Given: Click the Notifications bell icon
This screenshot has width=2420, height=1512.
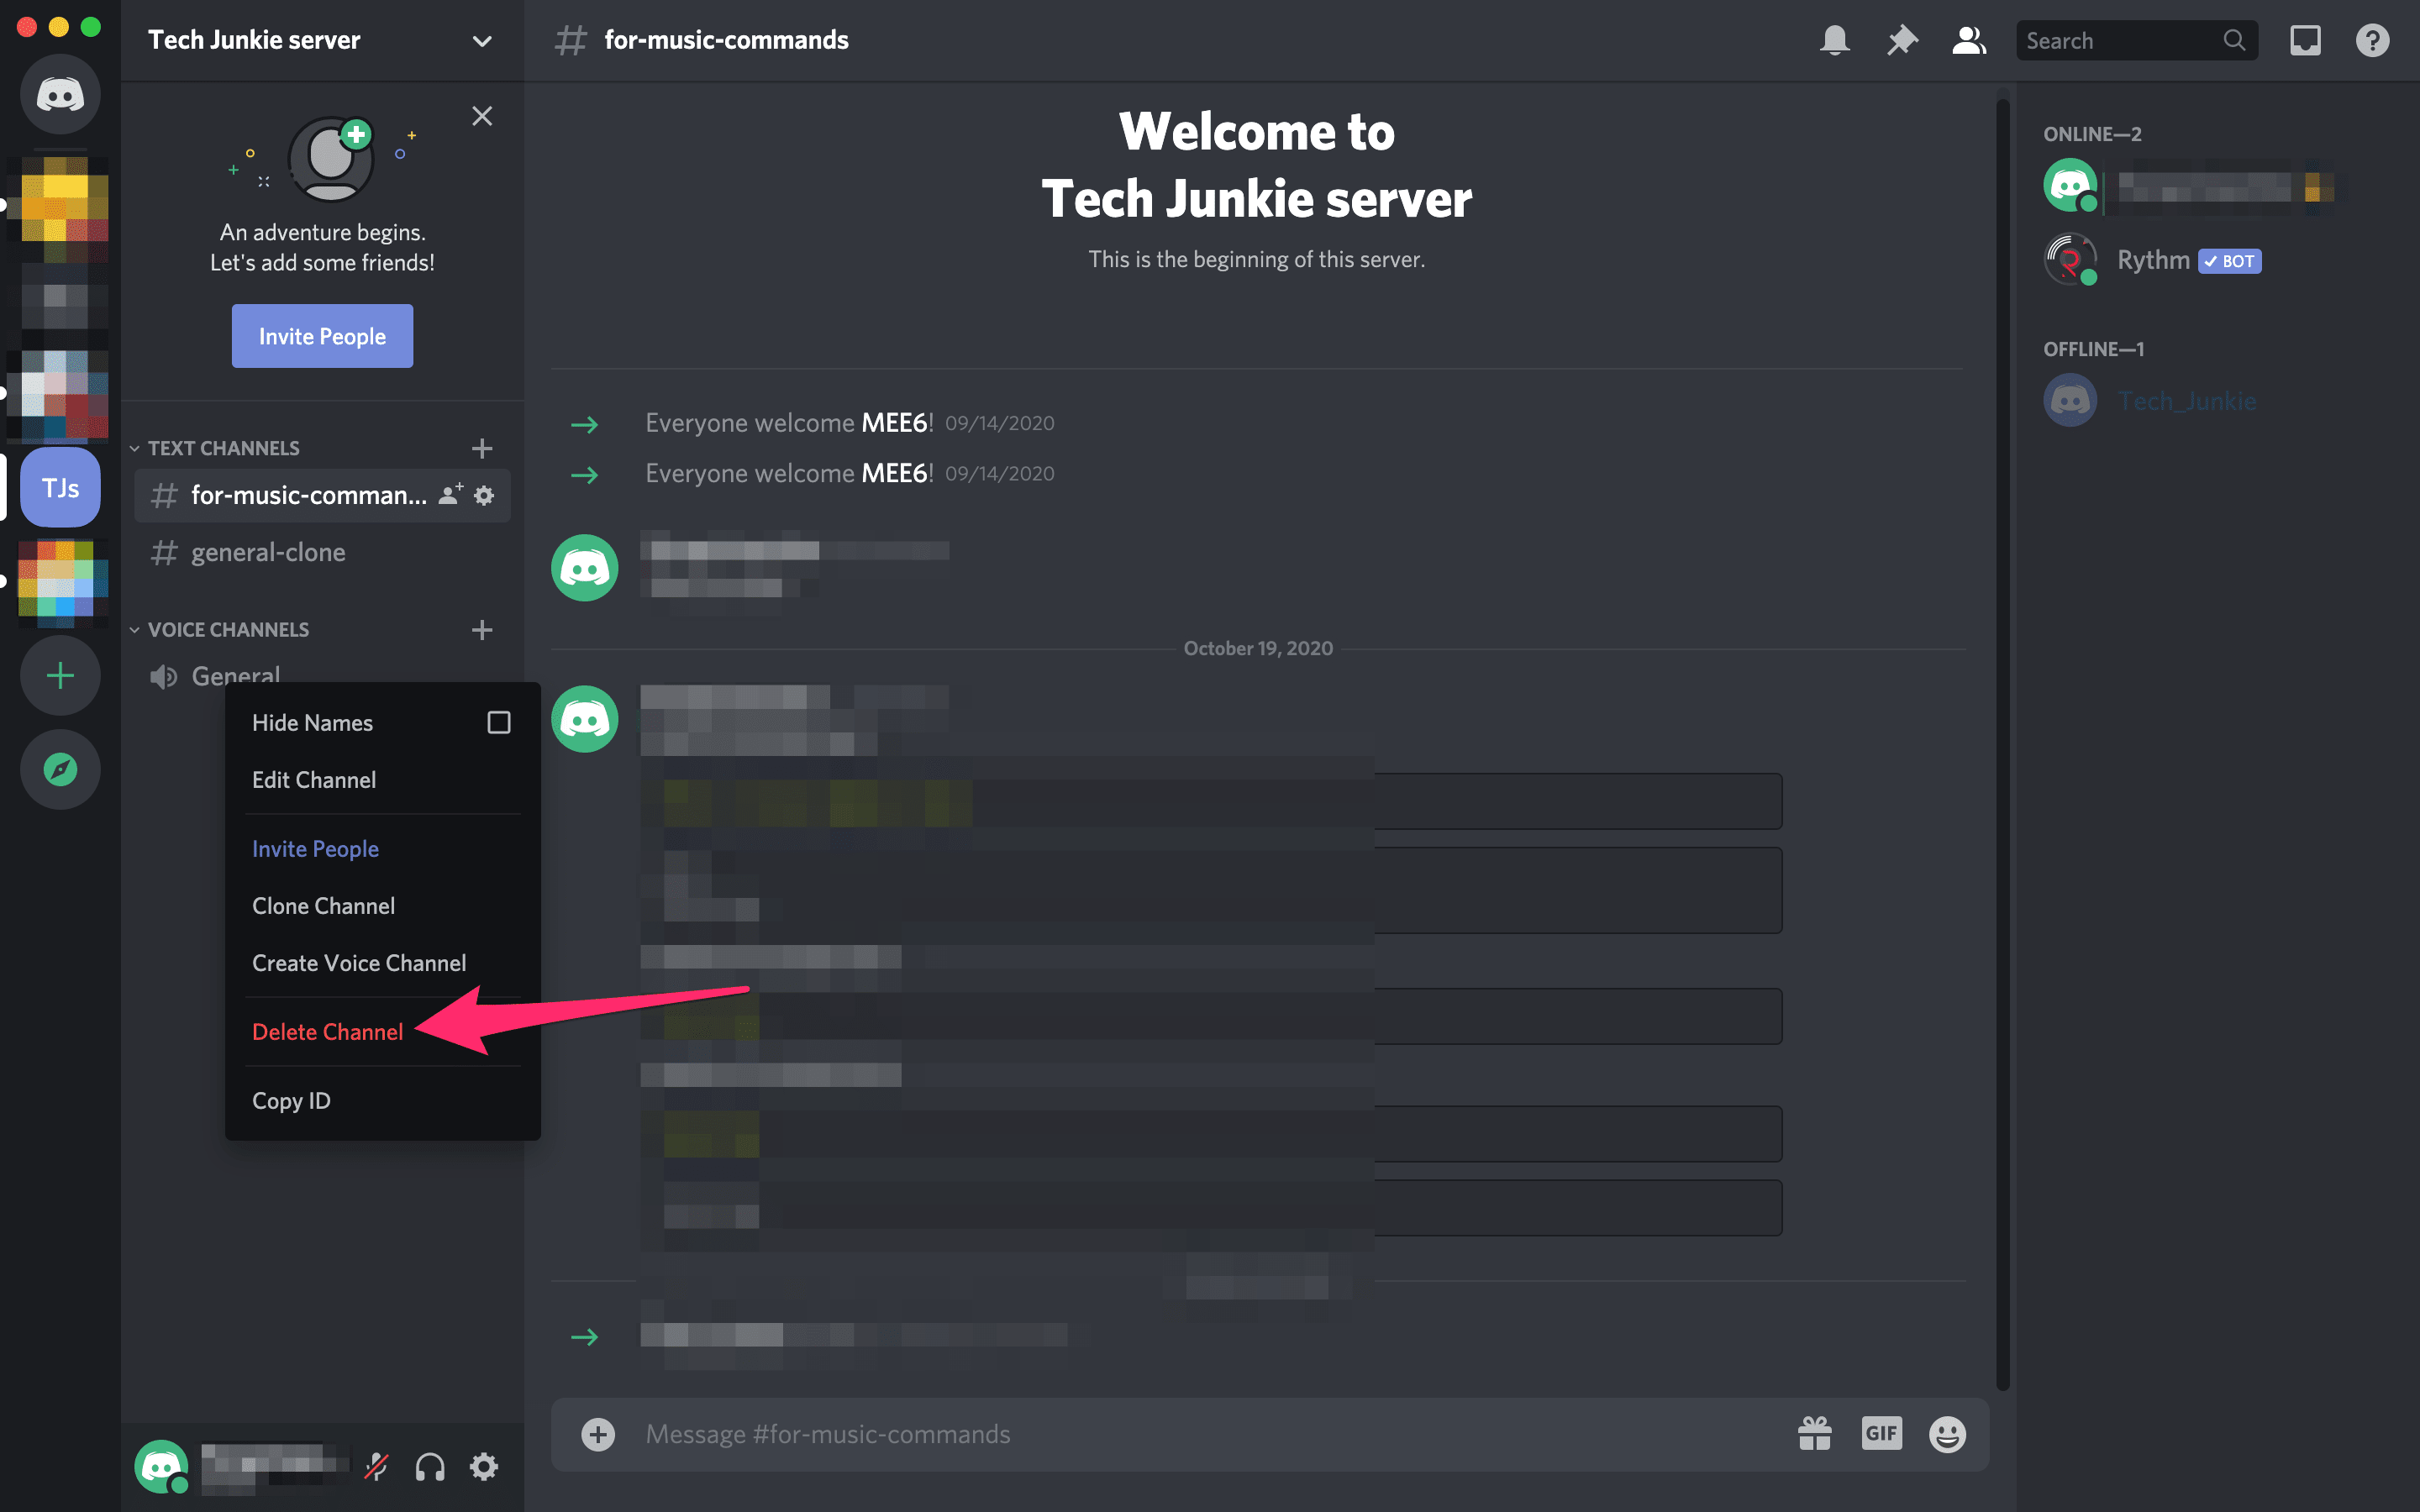Looking at the screenshot, I should (x=1833, y=40).
